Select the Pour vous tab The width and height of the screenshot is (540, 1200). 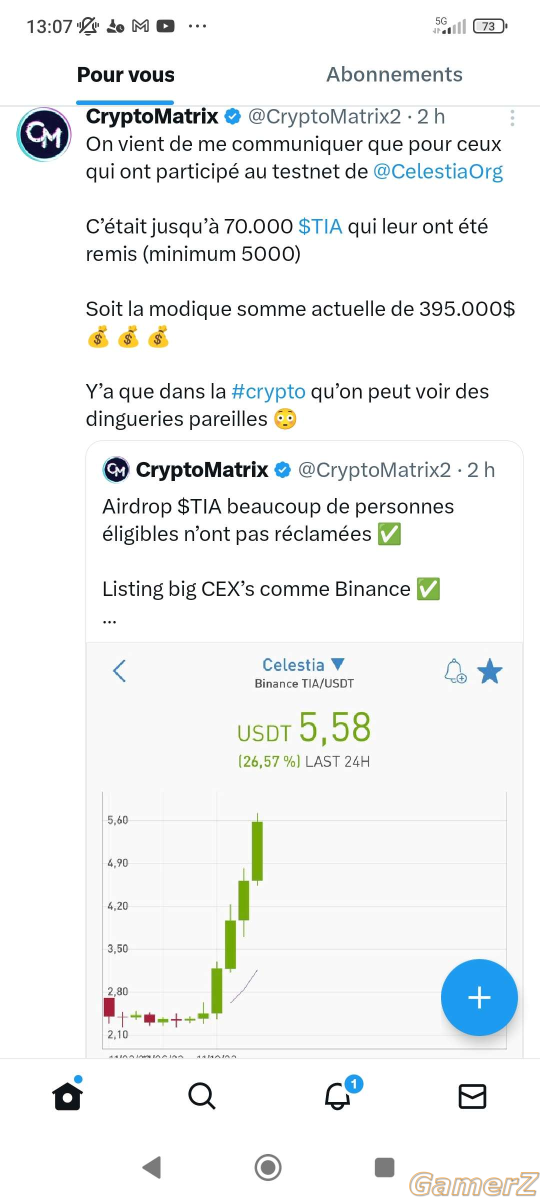[126, 74]
